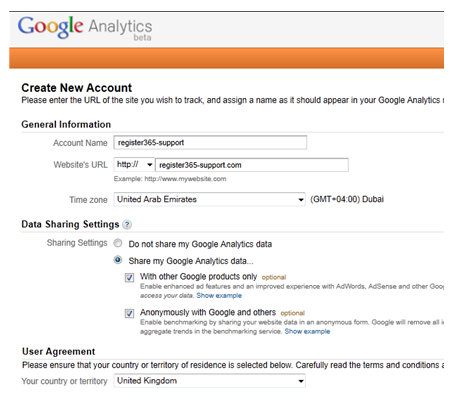
Task: Click the User Agreement section heading
Action: (59, 351)
